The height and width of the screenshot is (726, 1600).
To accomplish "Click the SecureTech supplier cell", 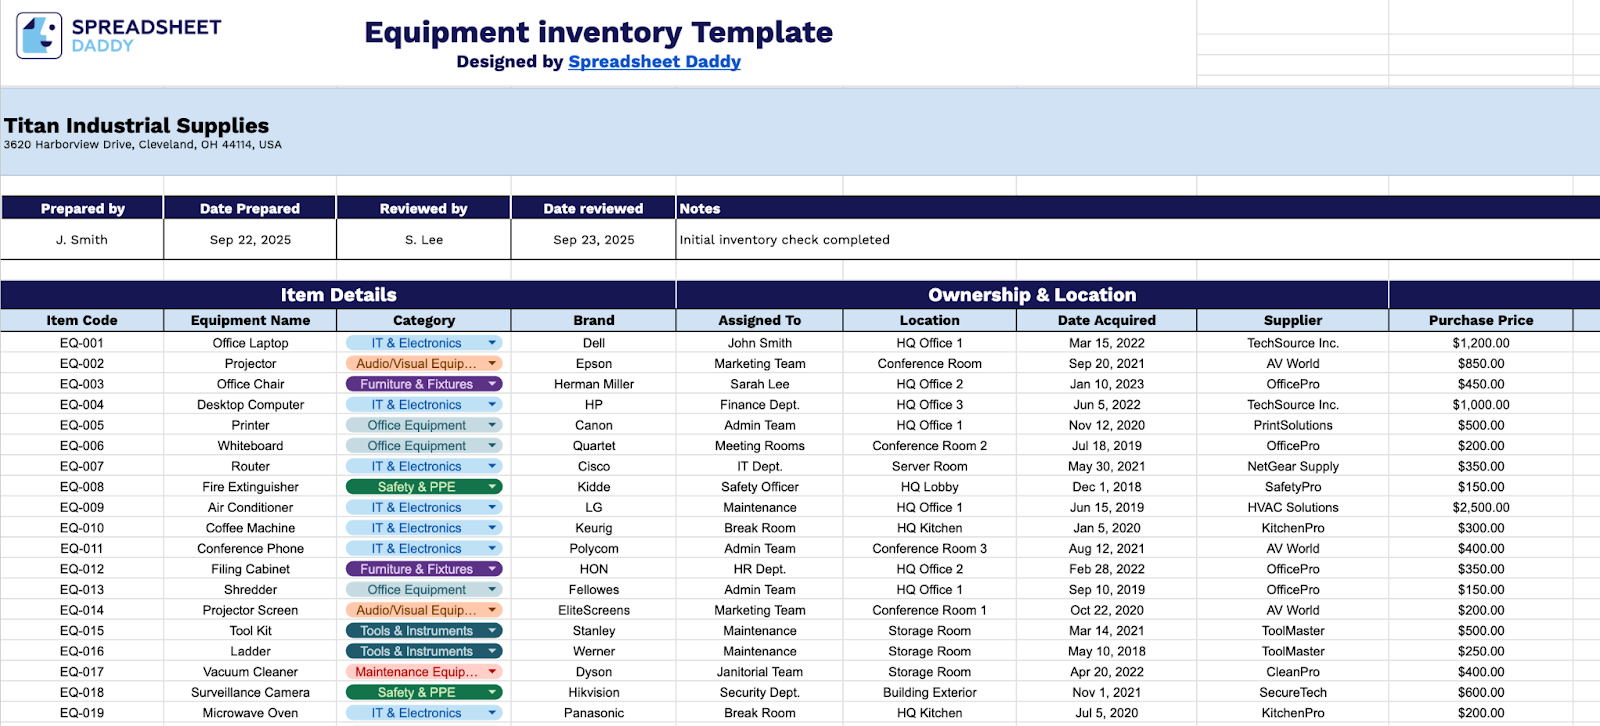I will (1293, 692).
